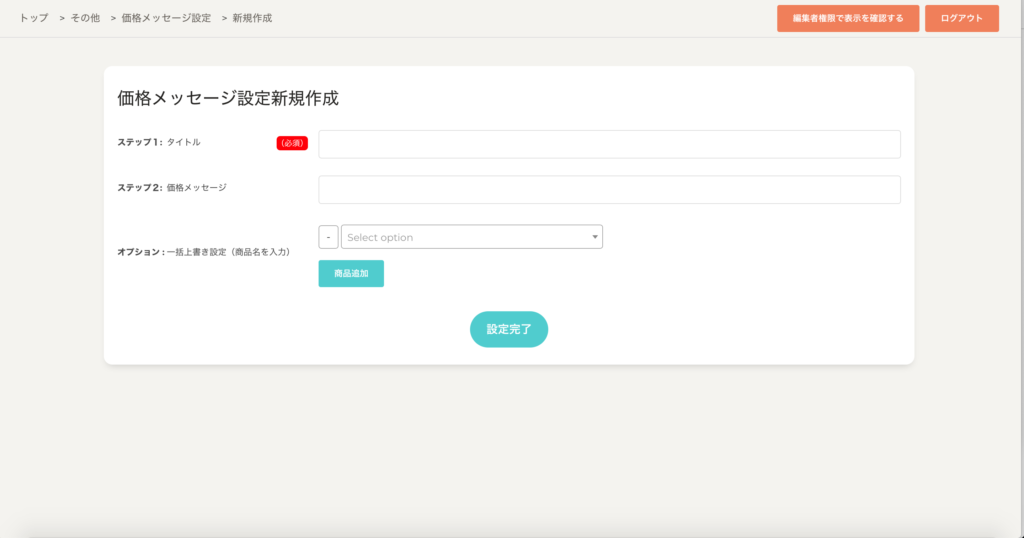Viewport: 1024px width, 538px height.
Task: Click the ステップ1: タイトル label
Action: pyautogui.click(x=159, y=142)
